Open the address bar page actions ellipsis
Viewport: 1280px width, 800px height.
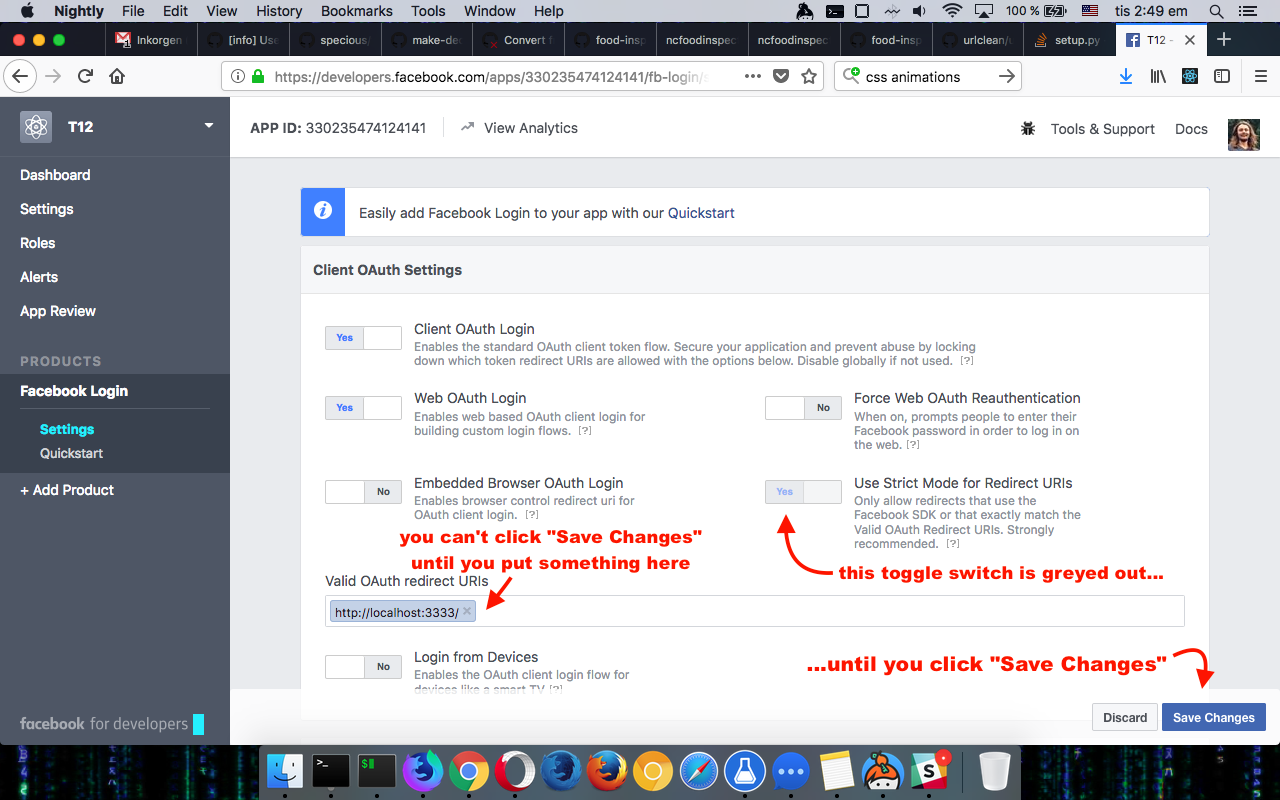[x=753, y=77]
